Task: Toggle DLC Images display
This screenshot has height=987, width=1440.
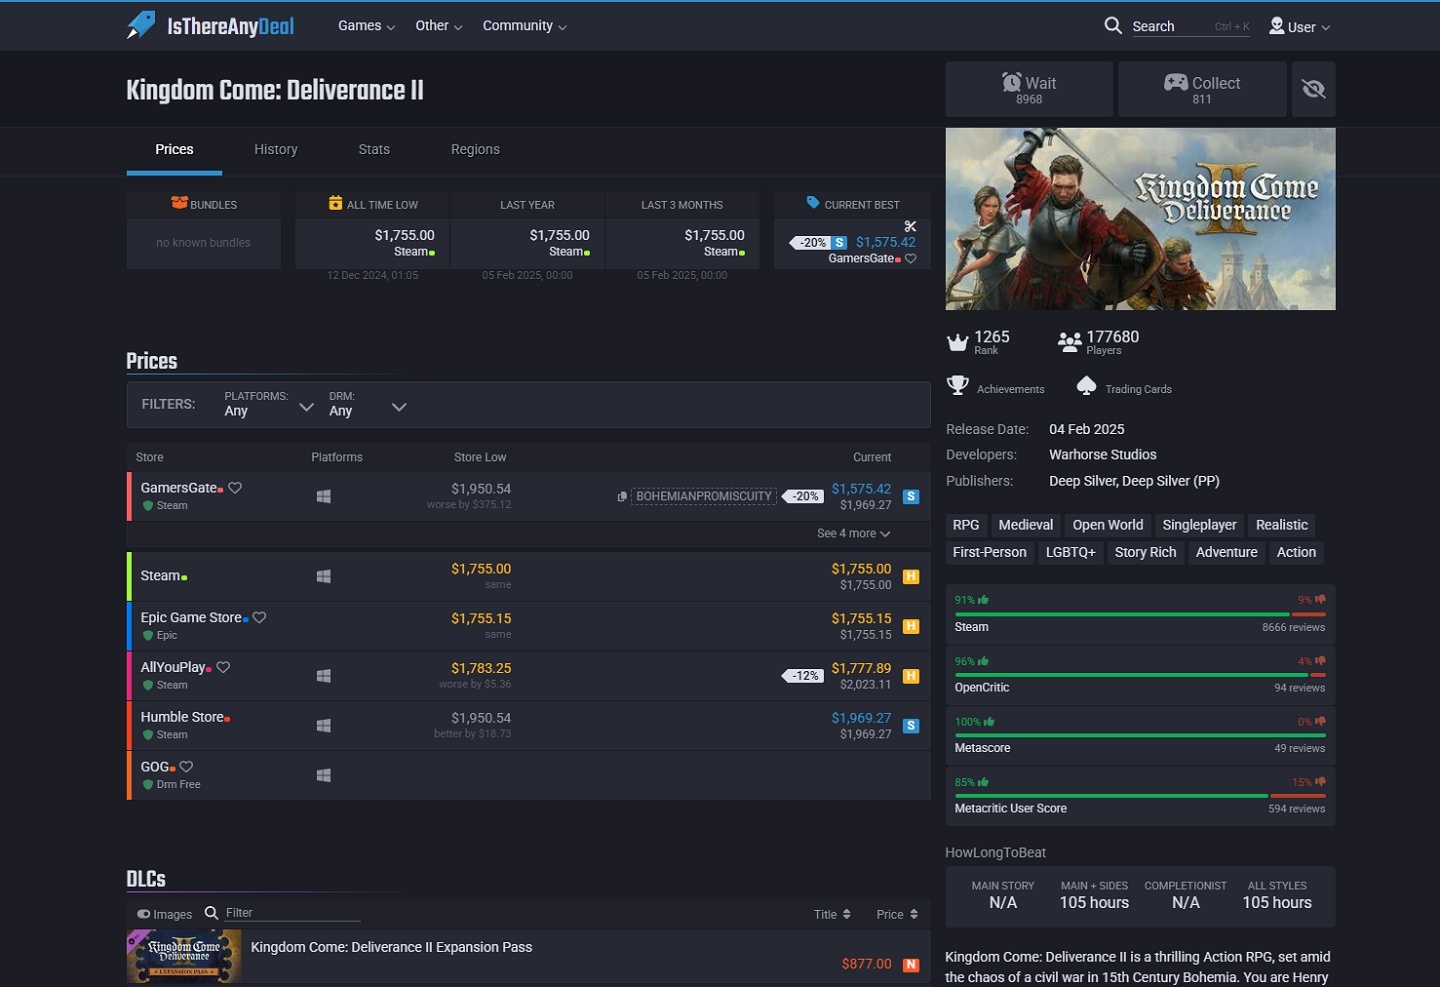Action: [164, 914]
